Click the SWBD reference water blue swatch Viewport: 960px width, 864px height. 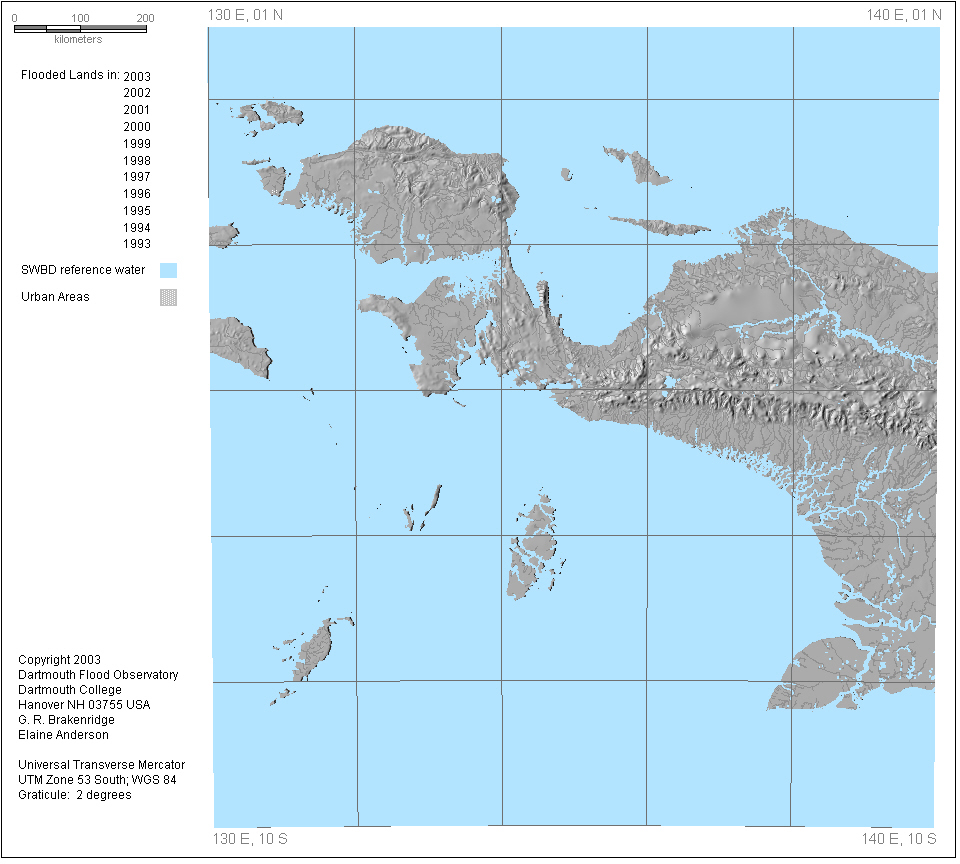(168, 270)
